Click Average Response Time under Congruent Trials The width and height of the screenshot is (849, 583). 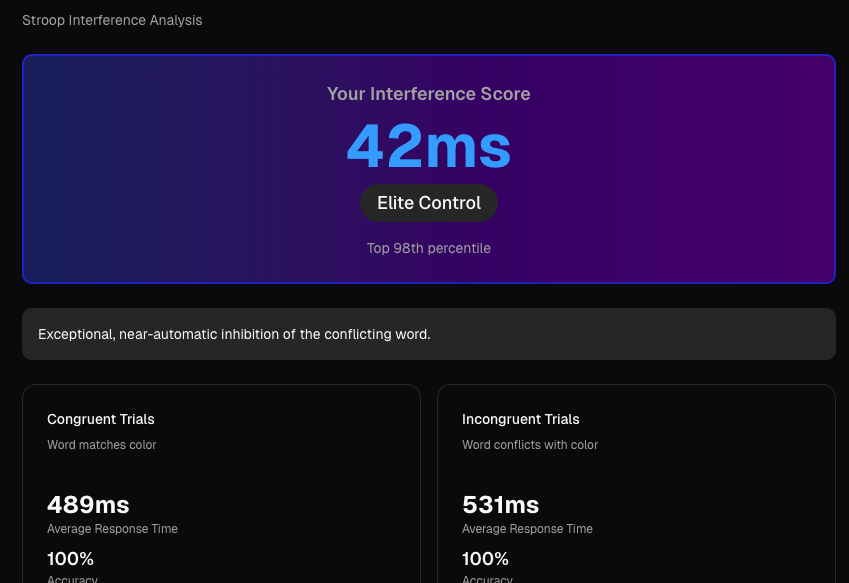tap(112, 529)
